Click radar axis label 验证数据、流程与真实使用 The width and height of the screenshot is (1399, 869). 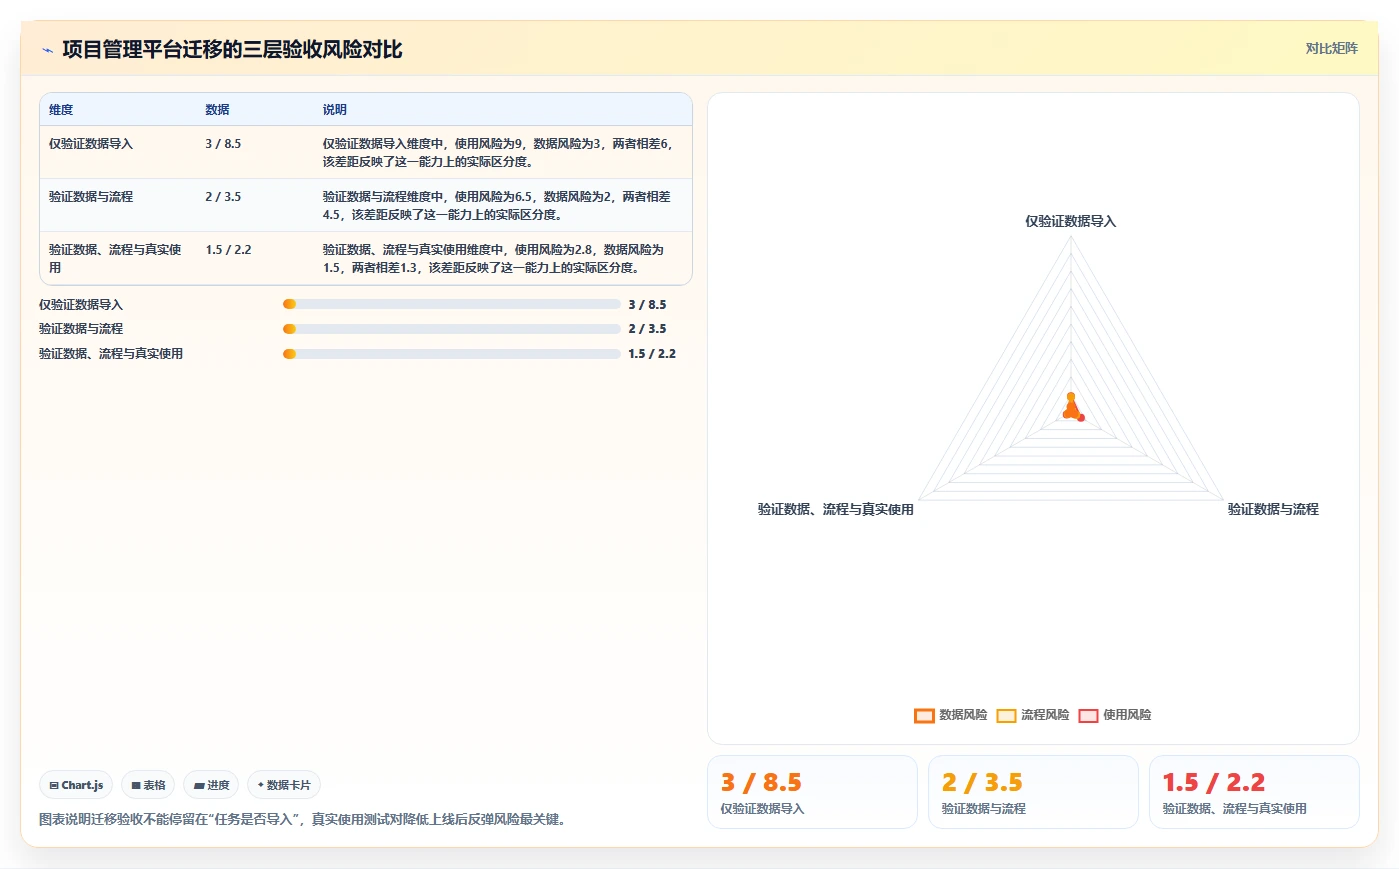[835, 509]
